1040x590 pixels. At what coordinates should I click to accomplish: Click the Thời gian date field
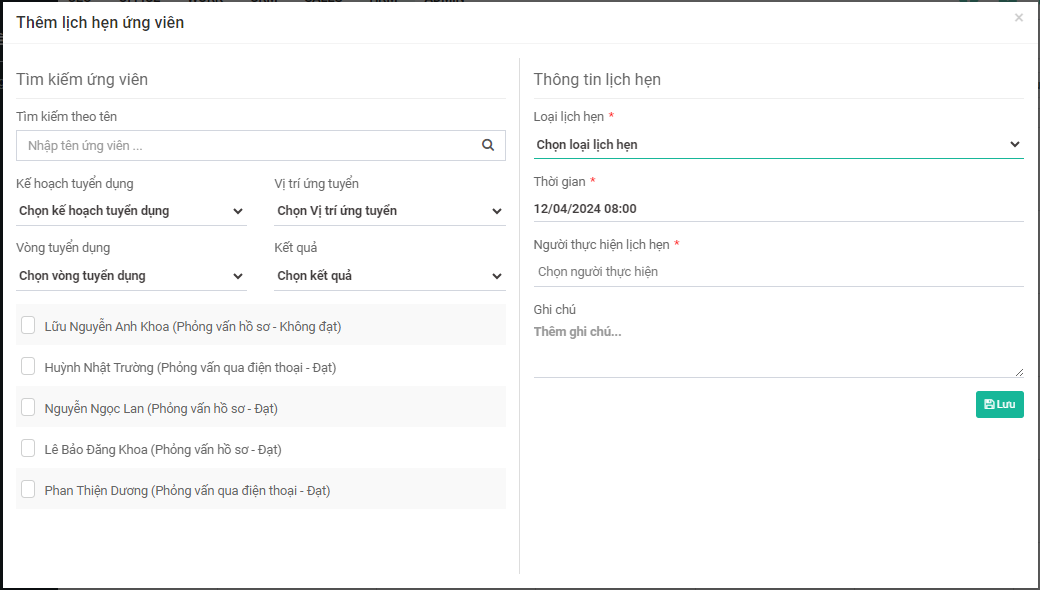pyautogui.click(x=778, y=209)
